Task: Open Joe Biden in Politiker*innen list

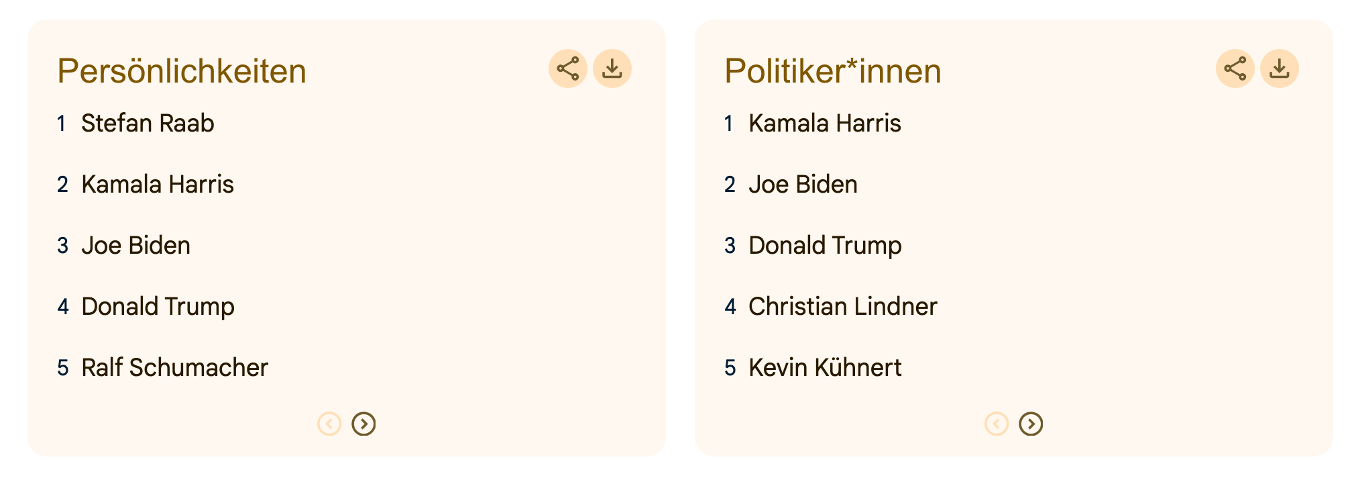Action: [x=803, y=184]
